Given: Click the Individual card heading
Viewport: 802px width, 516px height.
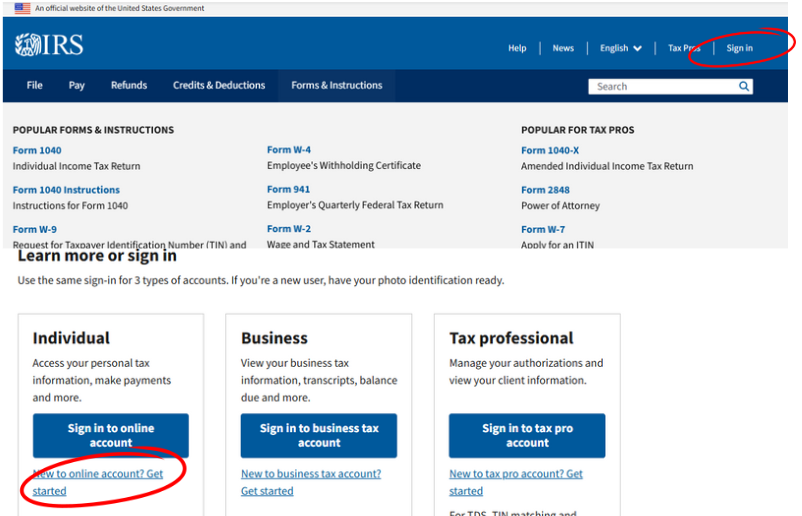Looking at the screenshot, I should [x=71, y=338].
